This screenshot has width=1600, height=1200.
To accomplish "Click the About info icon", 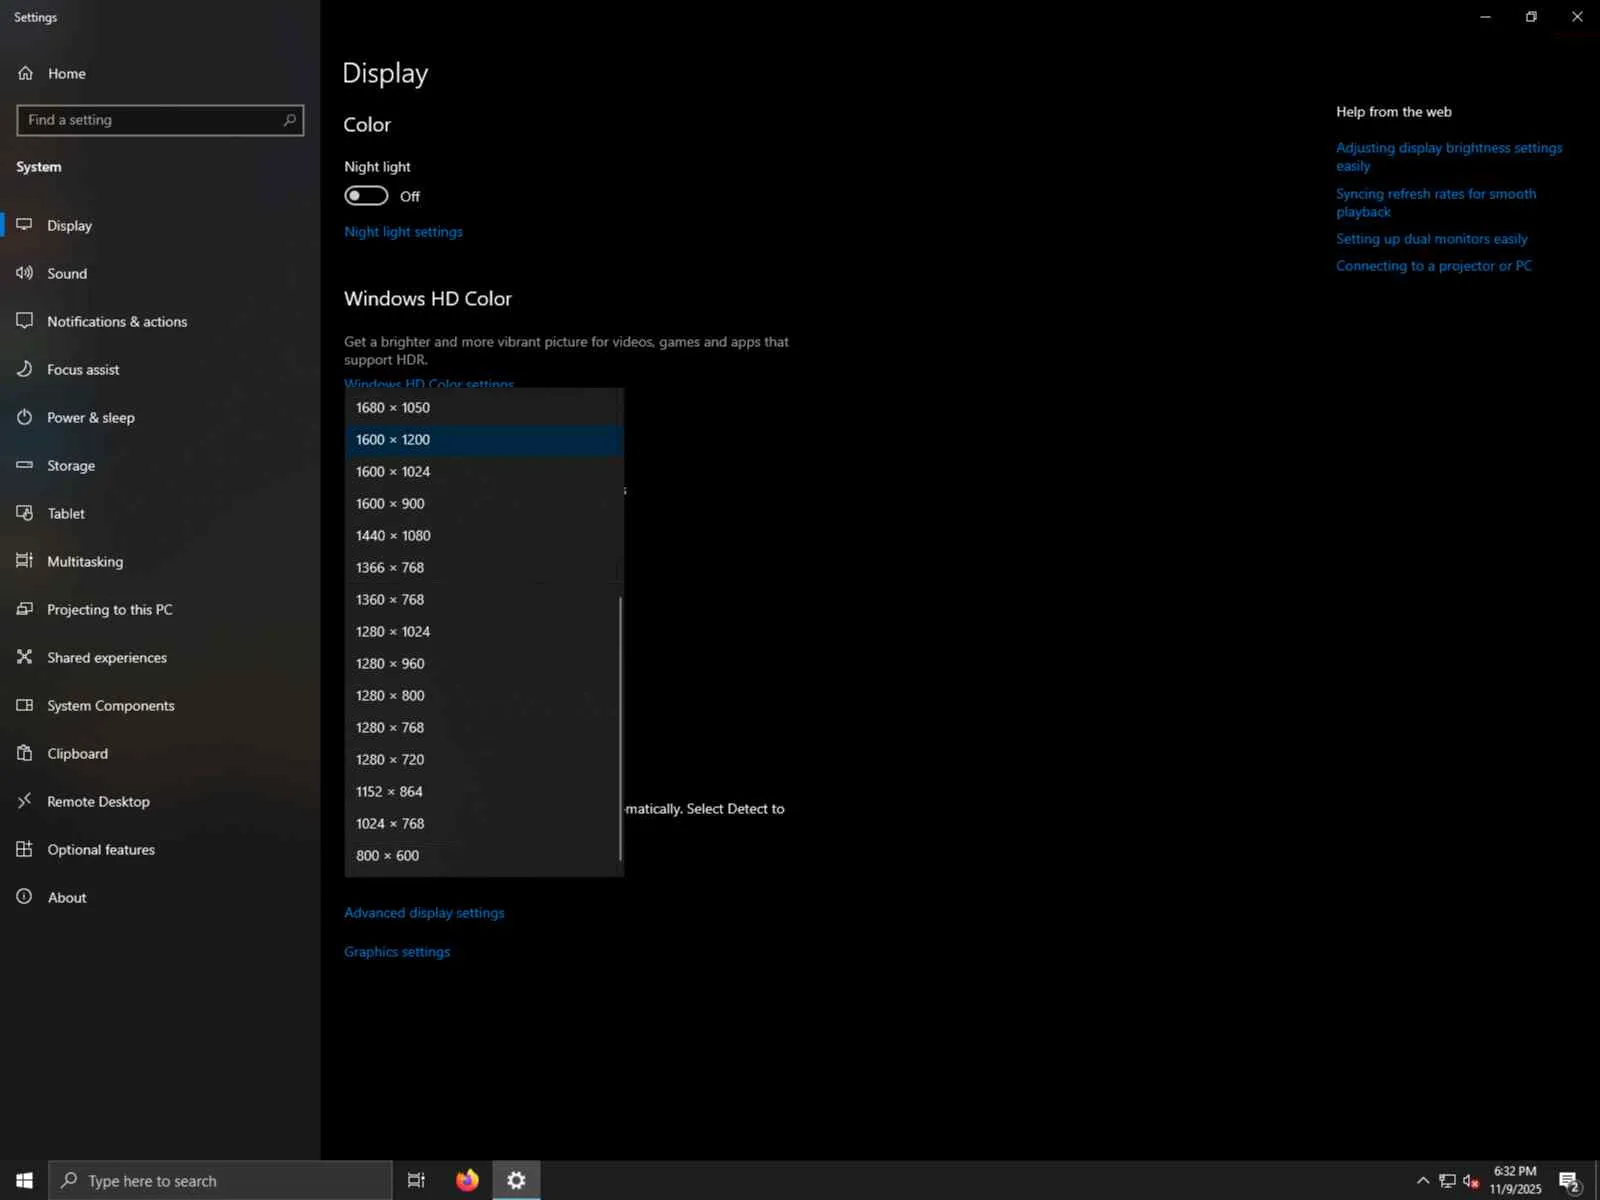I will 25,897.
